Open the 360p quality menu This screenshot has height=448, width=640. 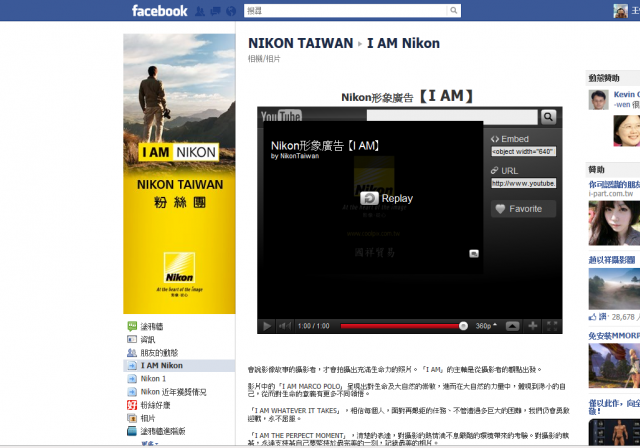[486, 326]
